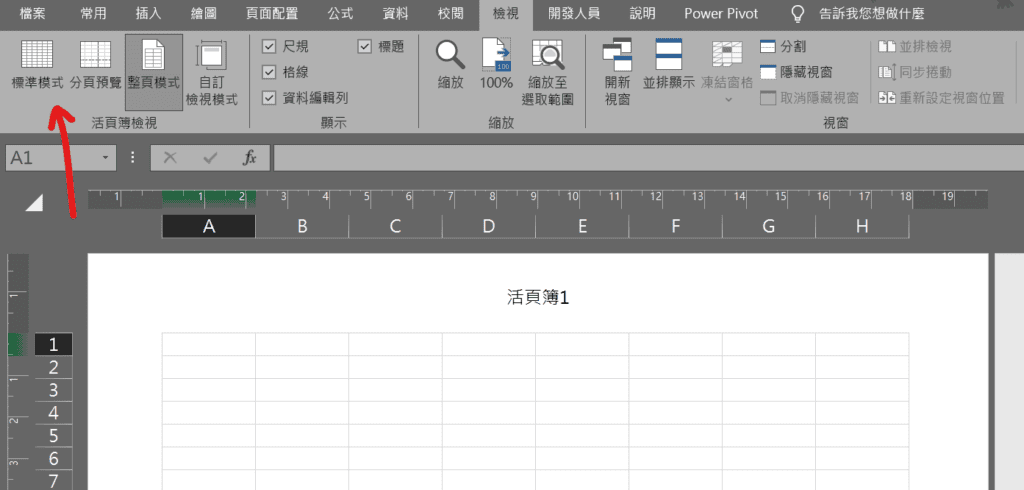Open the Name Box dropdown arrow
The width and height of the screenshot is (1024, 490).
[106, 158]
